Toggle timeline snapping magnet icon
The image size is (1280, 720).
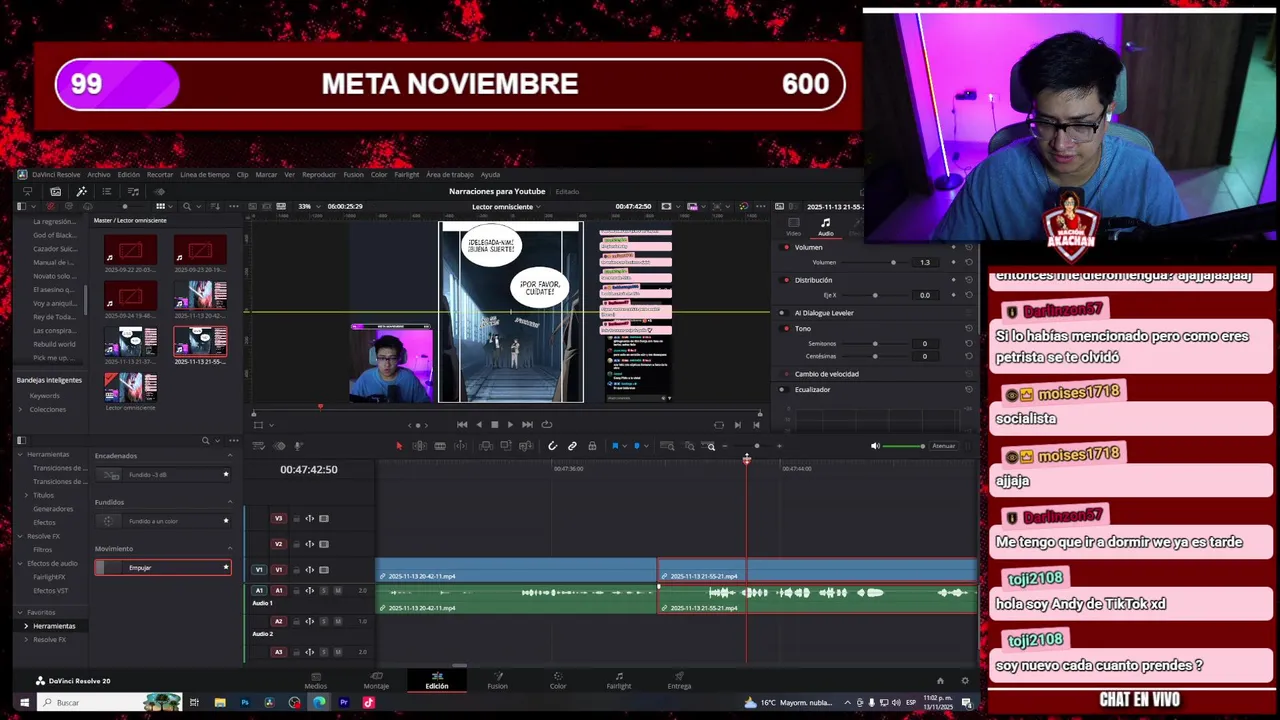pos(552,446)
